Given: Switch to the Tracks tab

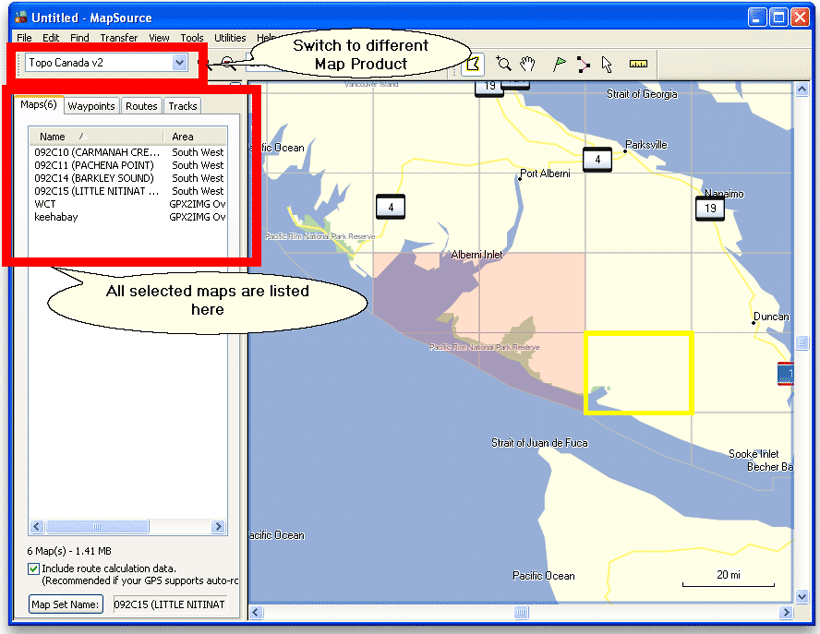Looking at the screenshot, I should tap(183, 106).
